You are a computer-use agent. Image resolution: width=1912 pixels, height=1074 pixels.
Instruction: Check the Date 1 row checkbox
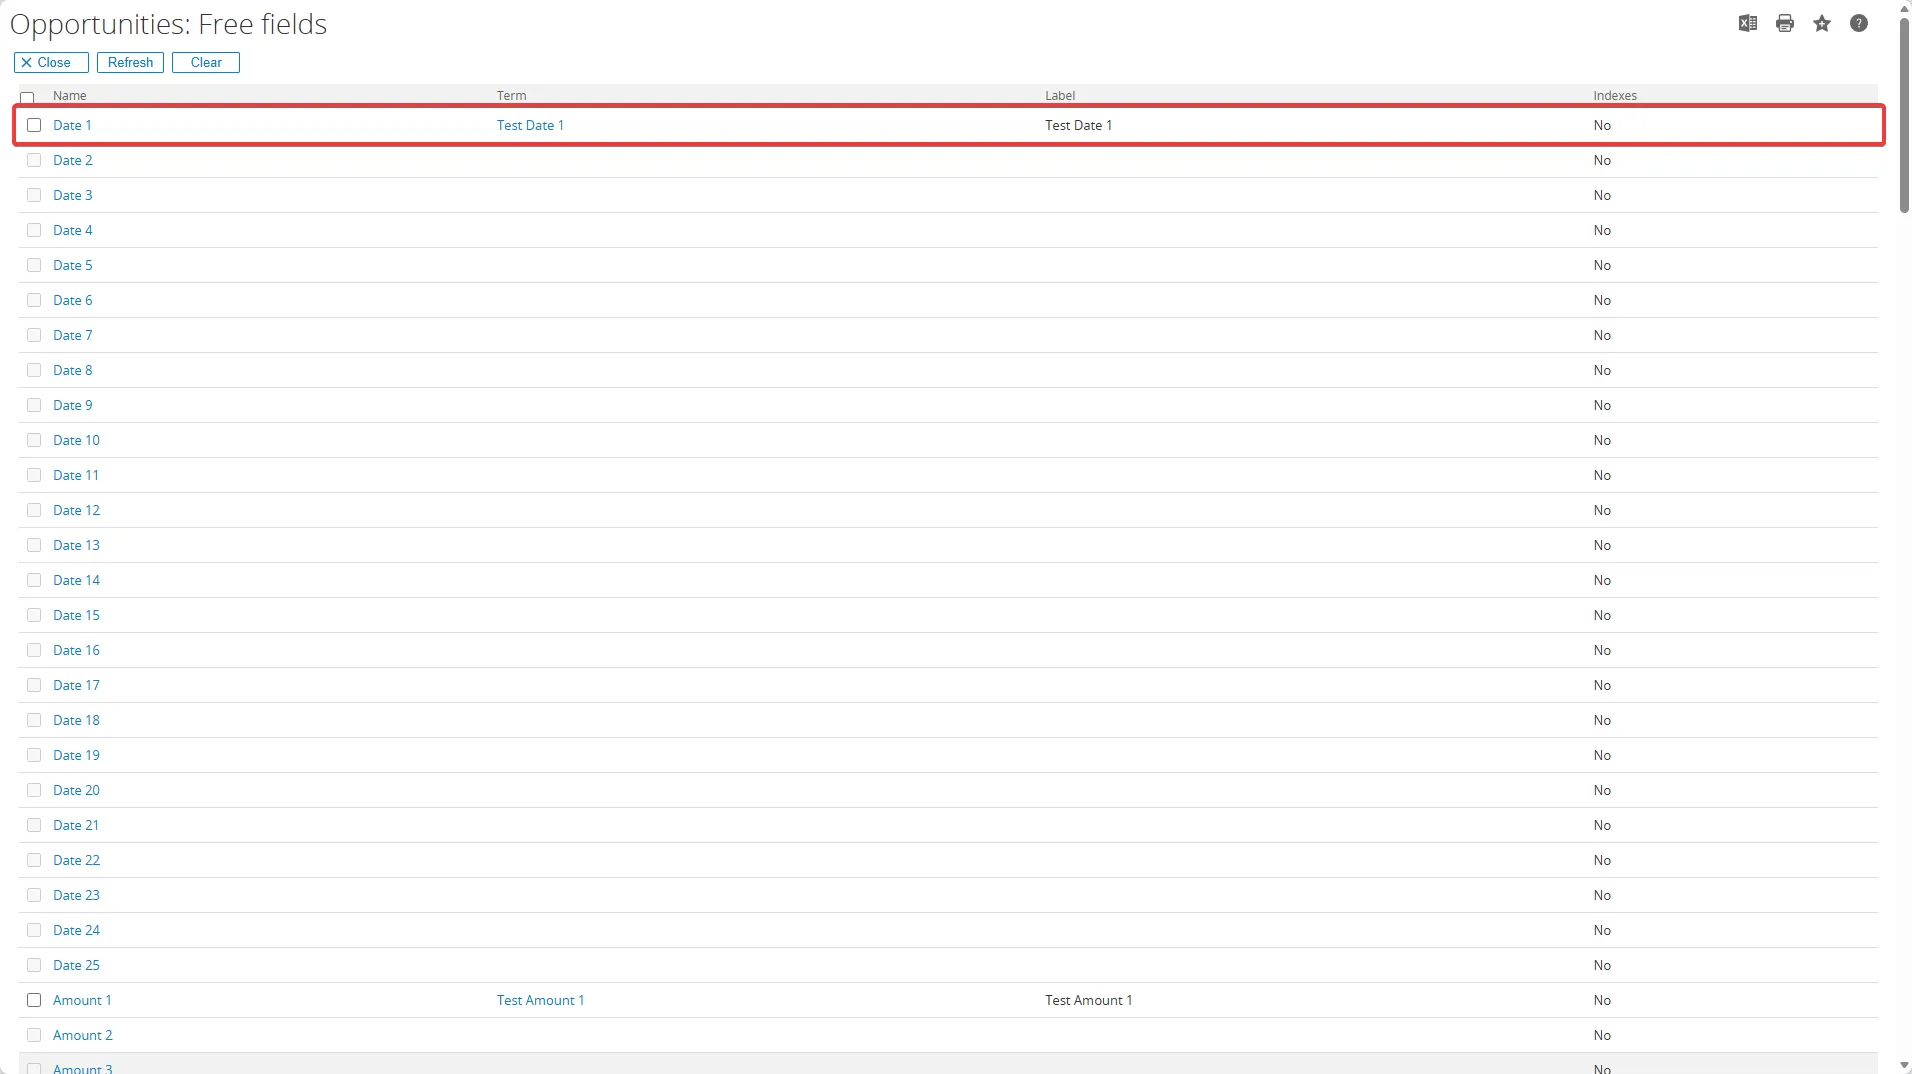34,126
